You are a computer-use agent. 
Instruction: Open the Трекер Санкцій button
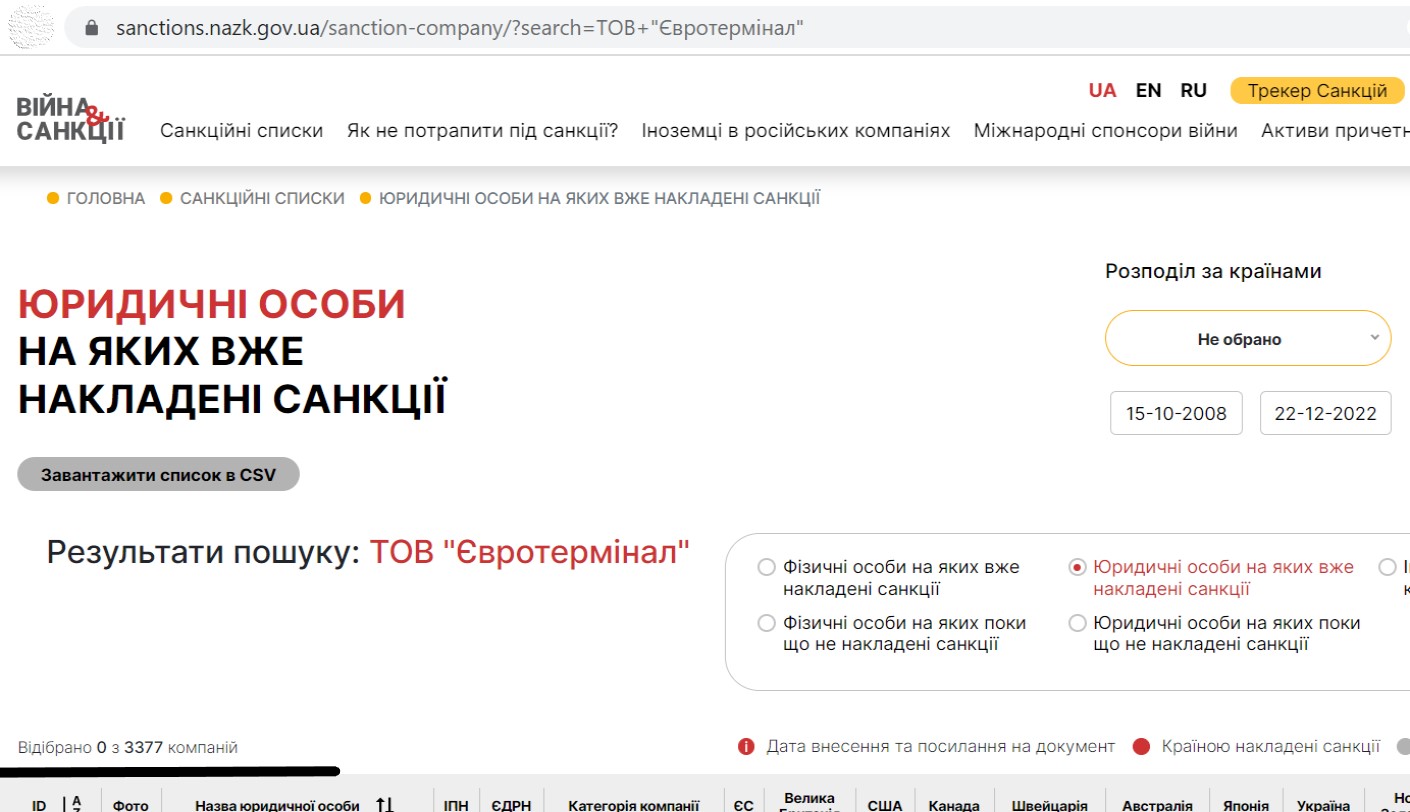pyautogui.click(x=1317, y=91)
